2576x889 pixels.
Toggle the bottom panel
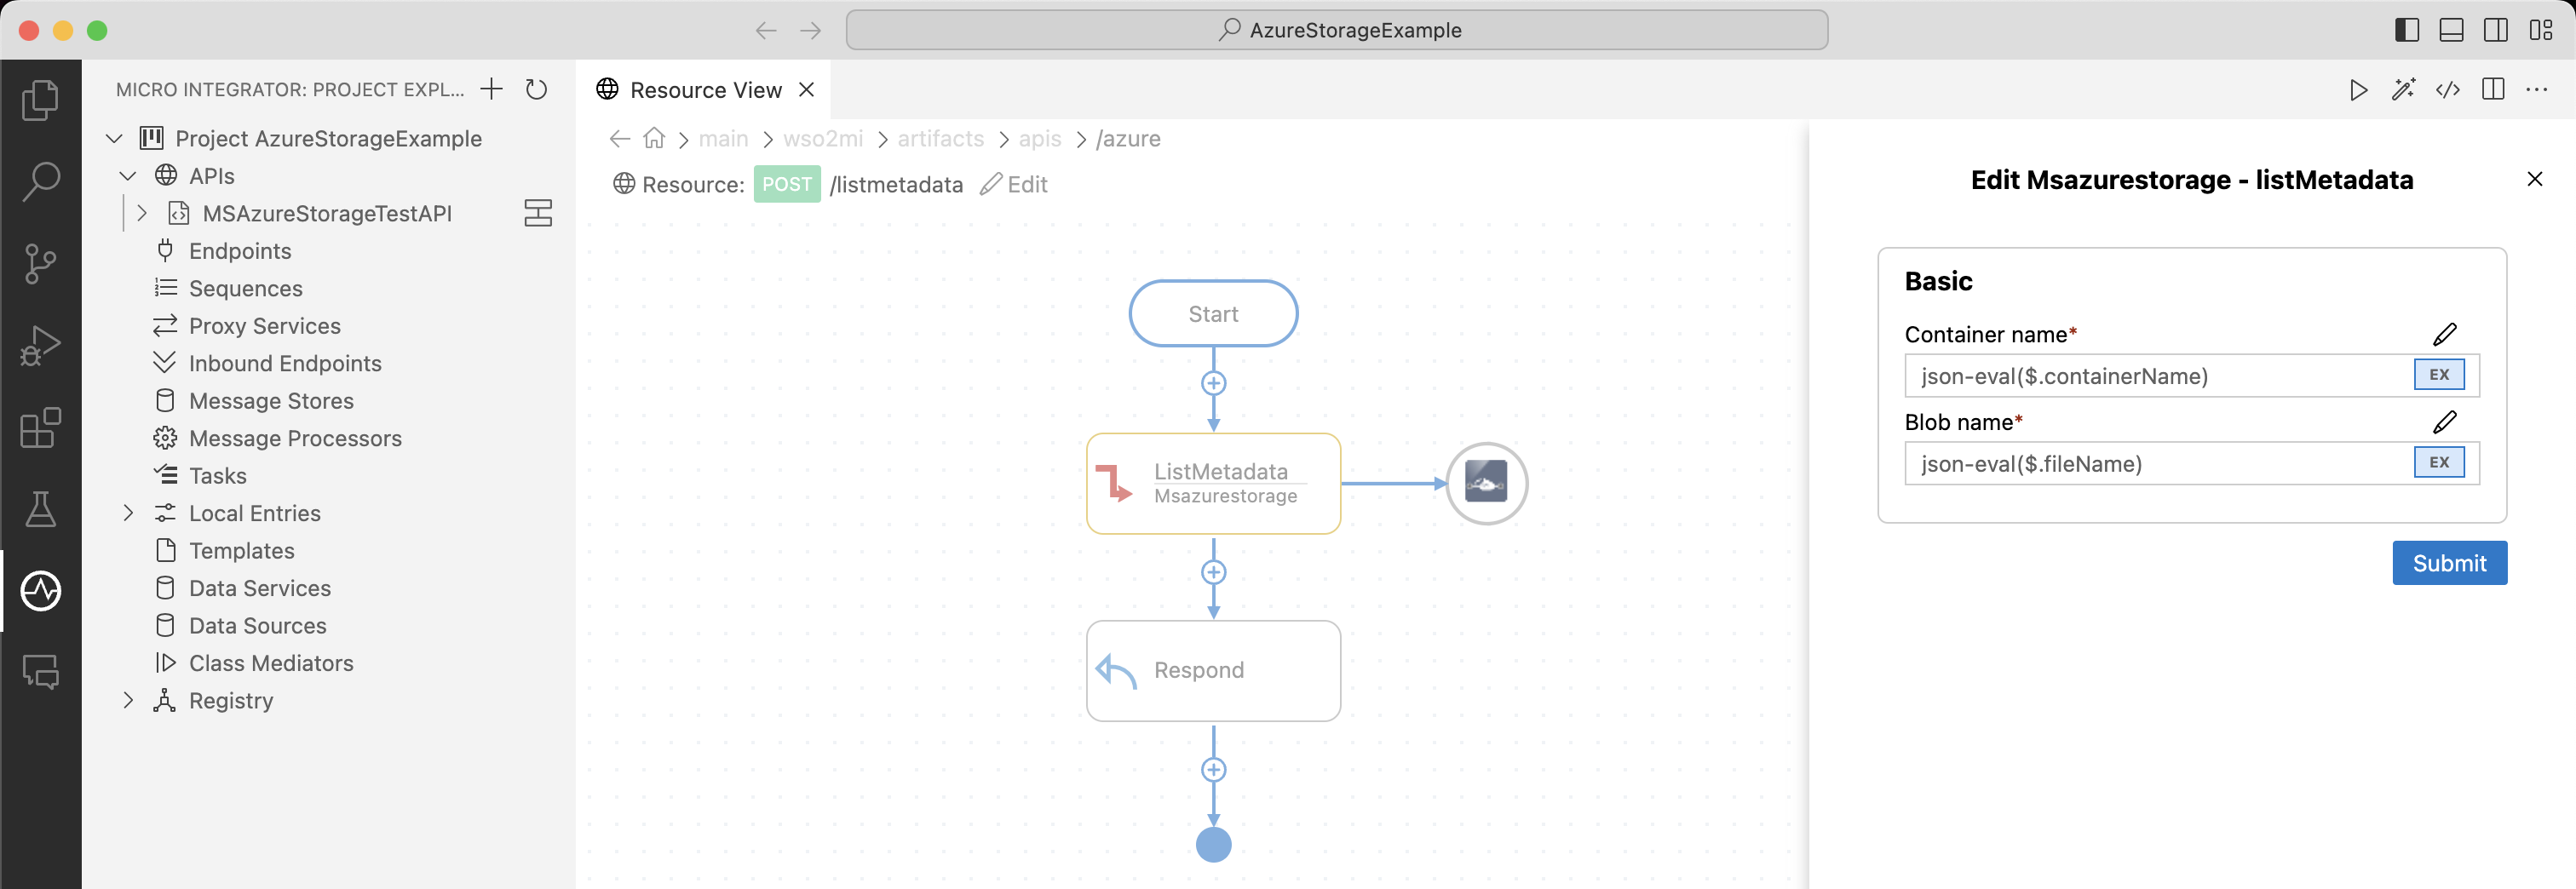2451,30
